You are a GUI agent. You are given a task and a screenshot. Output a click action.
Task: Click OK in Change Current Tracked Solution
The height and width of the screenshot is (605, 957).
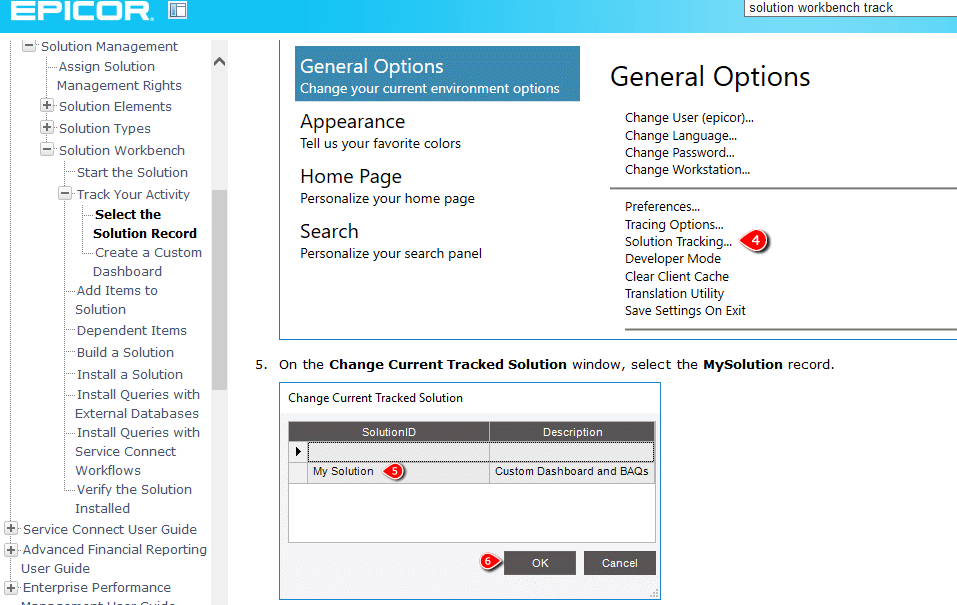[540, 563]
